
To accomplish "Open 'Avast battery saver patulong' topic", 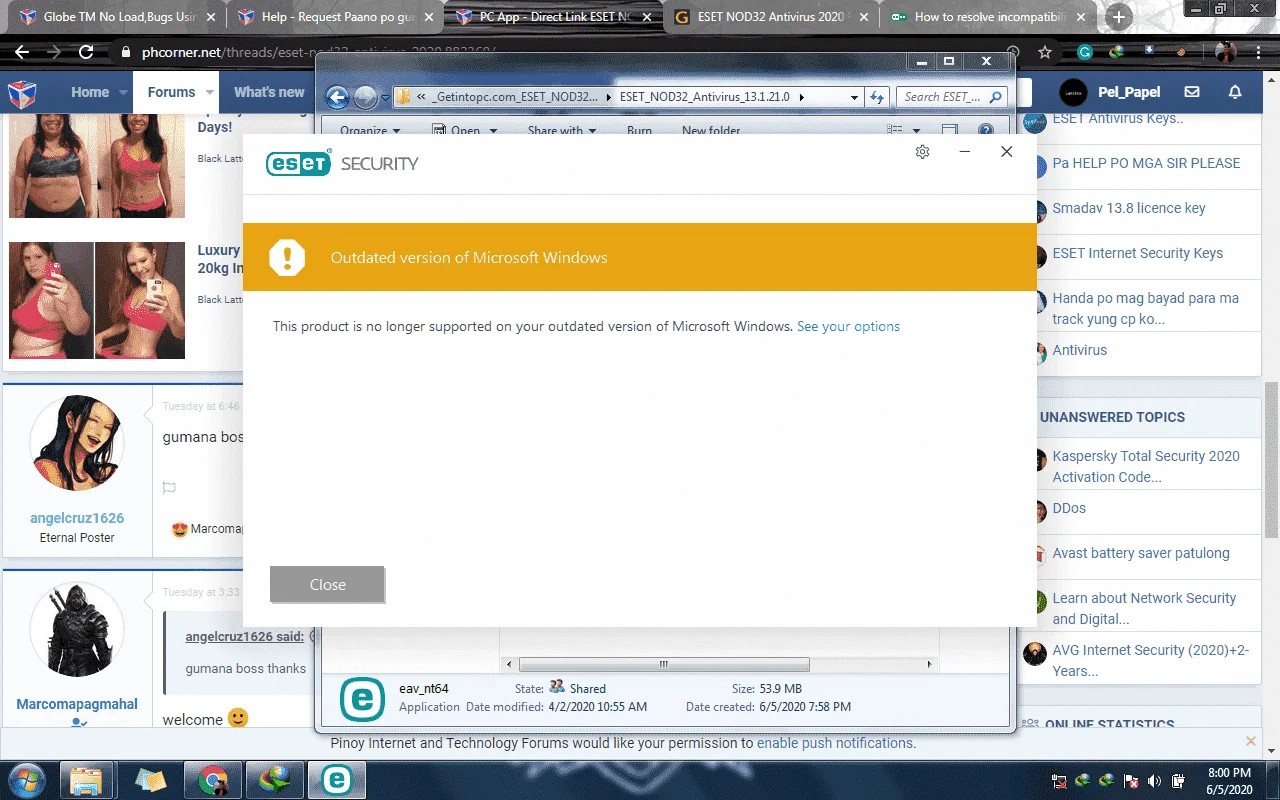I will [x=1140, y=553].
